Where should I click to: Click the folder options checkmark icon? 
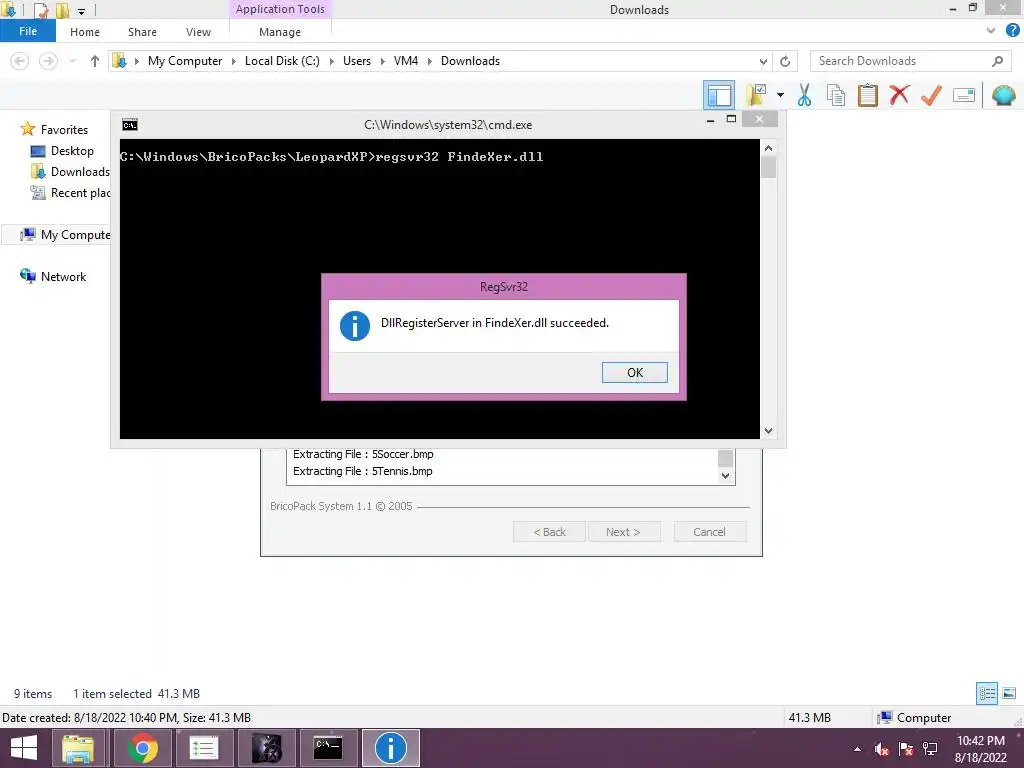click(x=757, y=95)
